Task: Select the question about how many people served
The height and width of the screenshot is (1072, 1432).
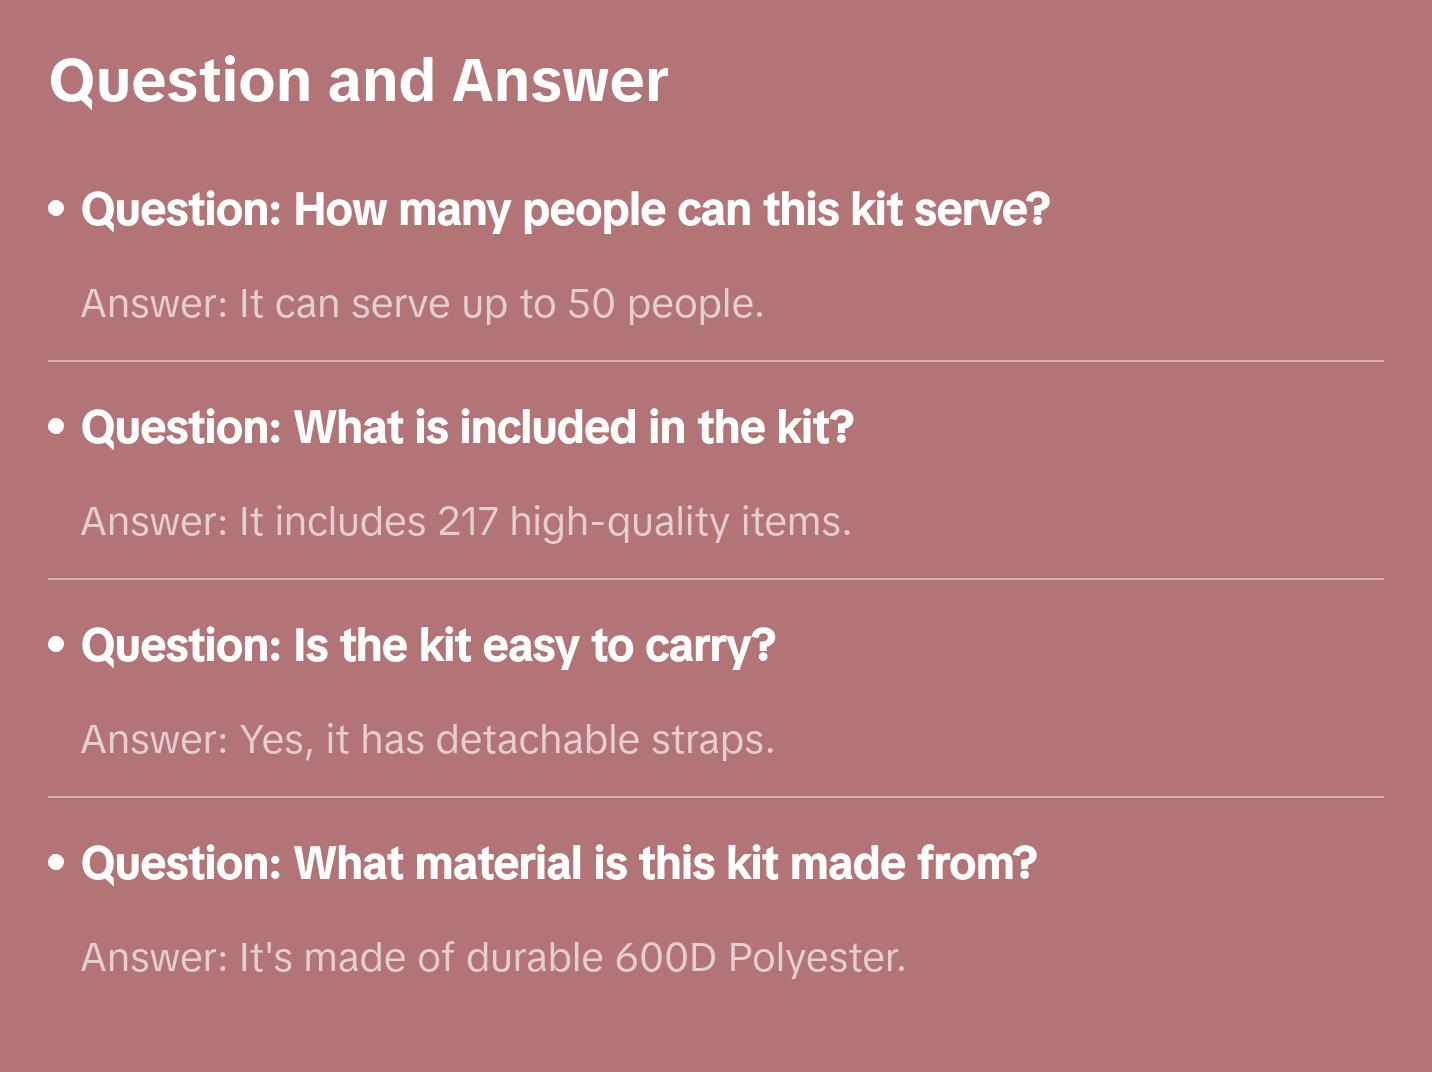Action: (x=565, y=210)
